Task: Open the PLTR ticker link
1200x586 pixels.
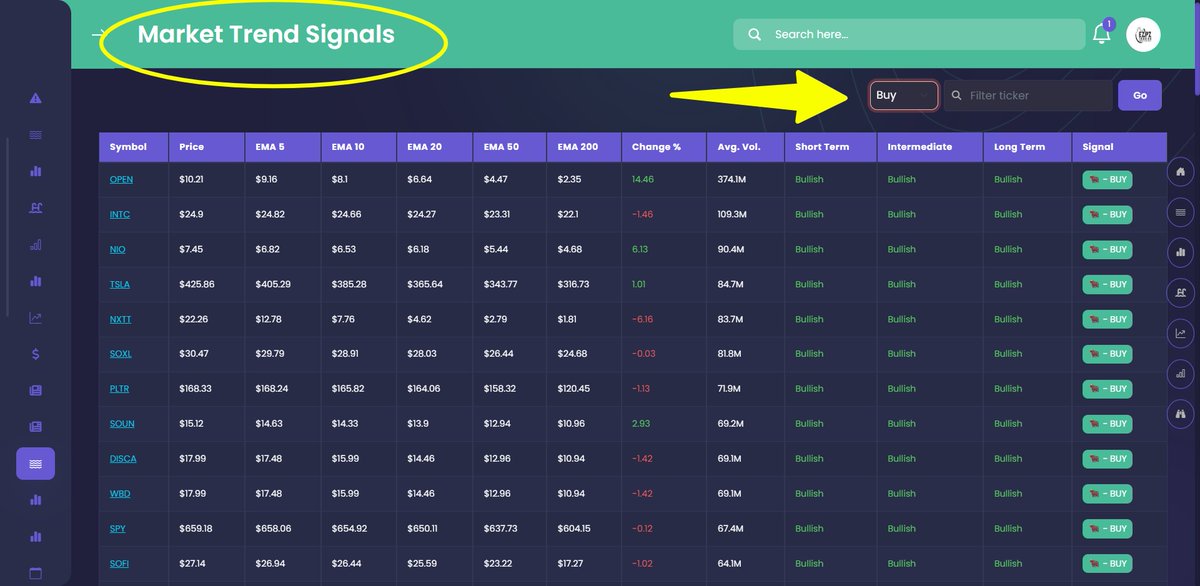Action: (x=120, y=389)
